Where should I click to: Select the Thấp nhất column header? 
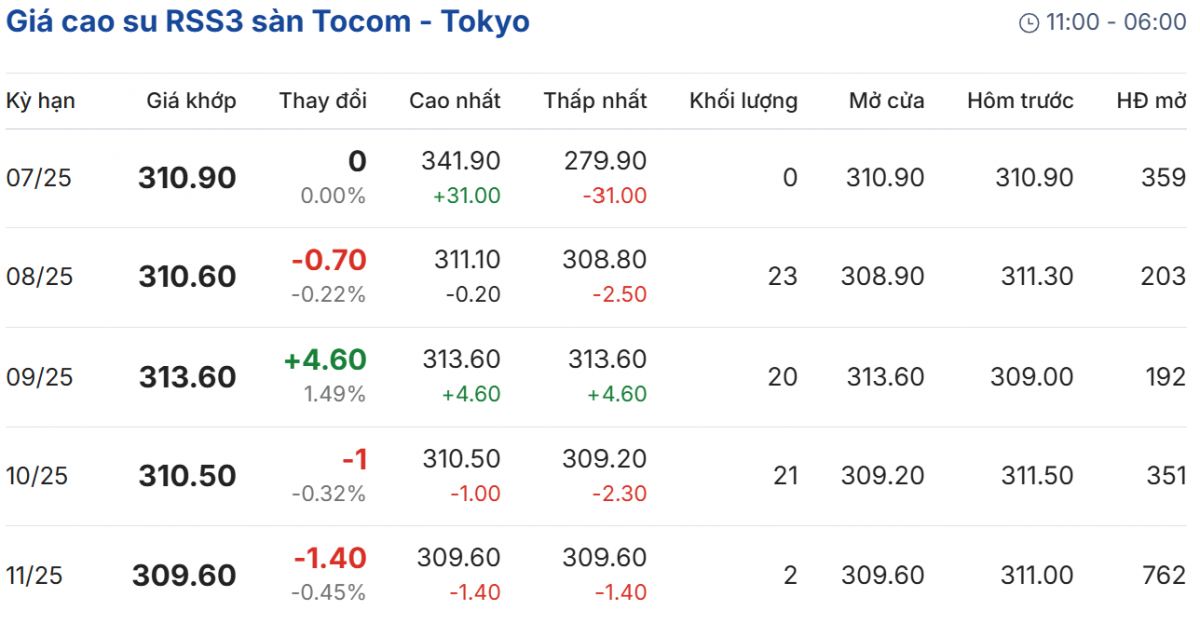[x=595, y=100]
